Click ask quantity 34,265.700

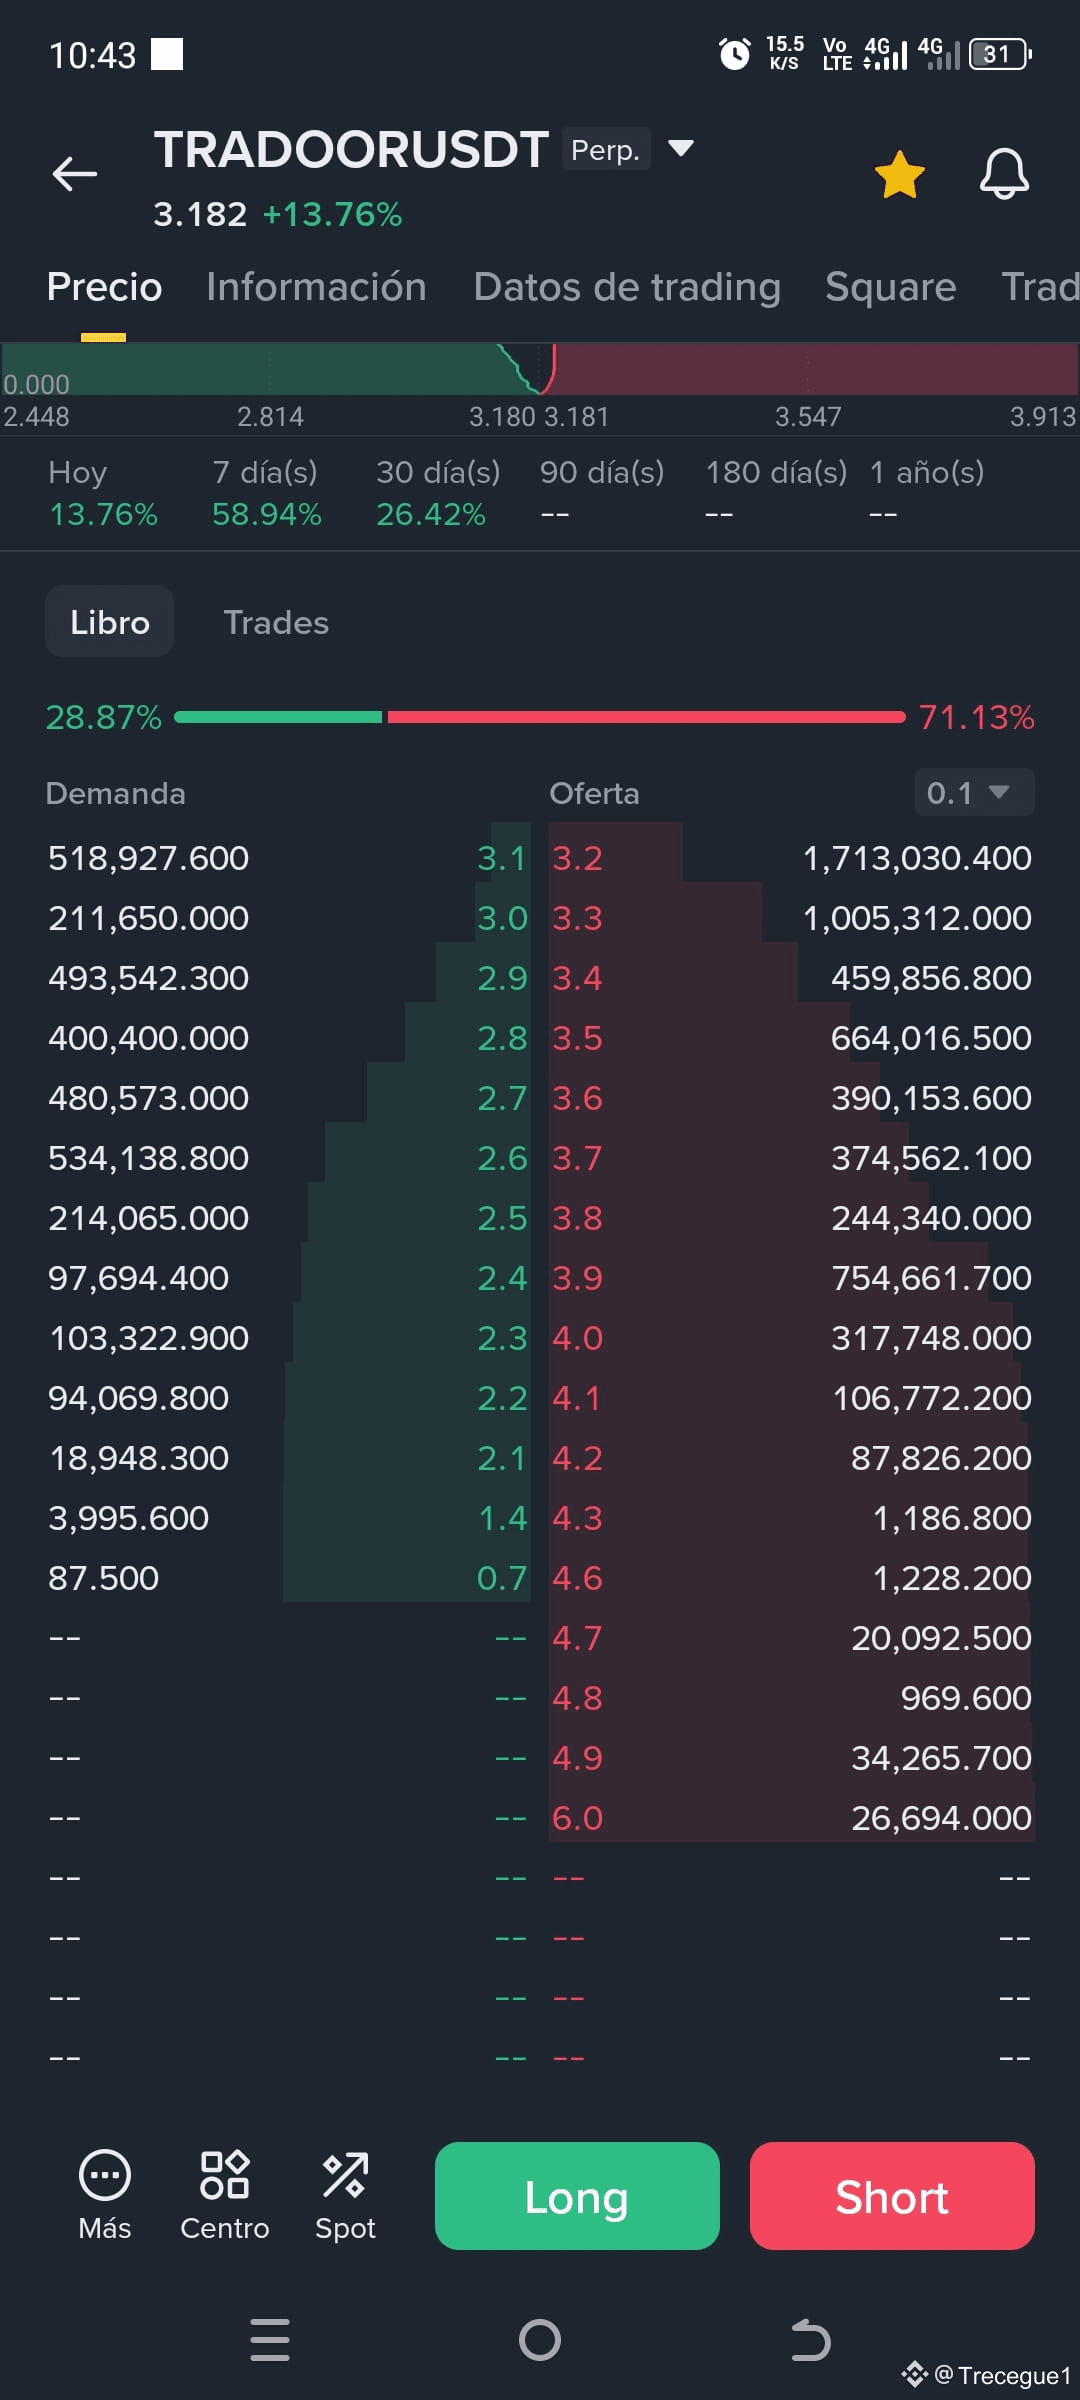tap(941, 1758)
